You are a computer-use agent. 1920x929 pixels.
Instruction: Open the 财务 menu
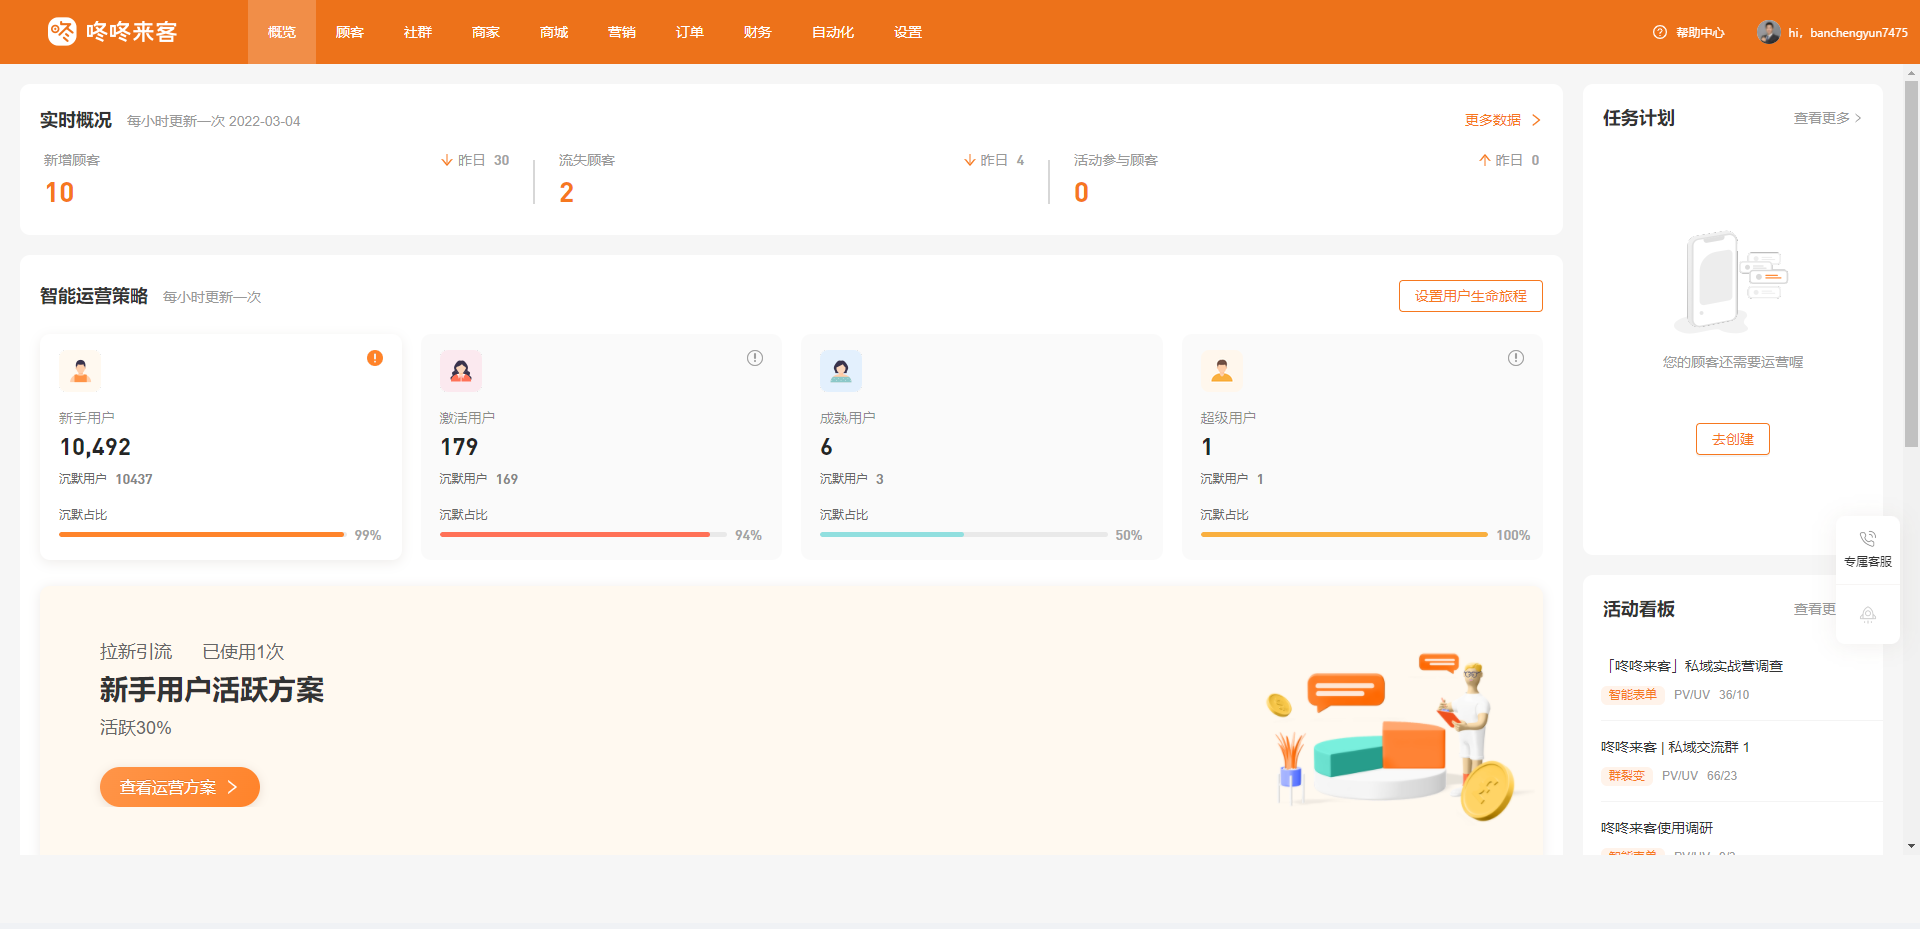coord(758,32)
